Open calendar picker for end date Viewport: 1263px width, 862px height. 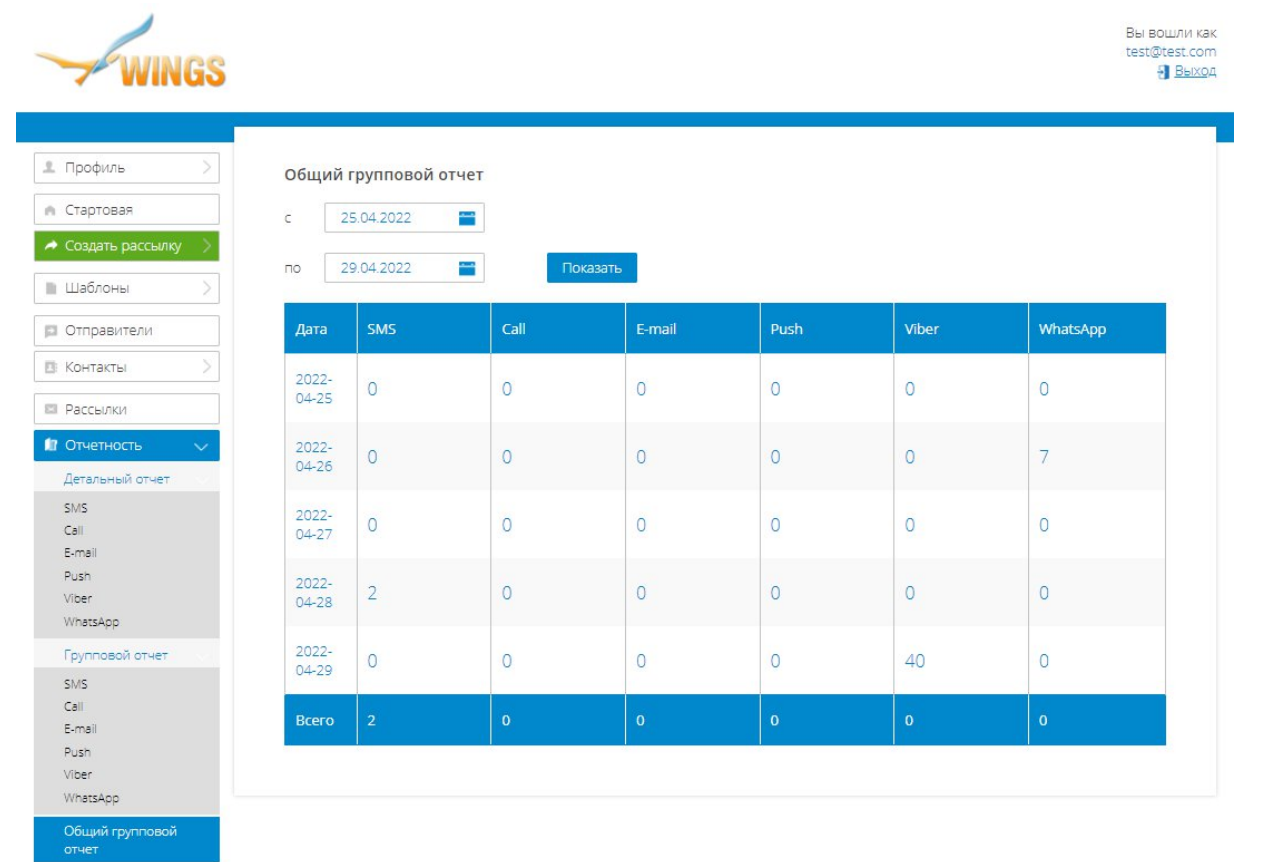tap(466, 267)
